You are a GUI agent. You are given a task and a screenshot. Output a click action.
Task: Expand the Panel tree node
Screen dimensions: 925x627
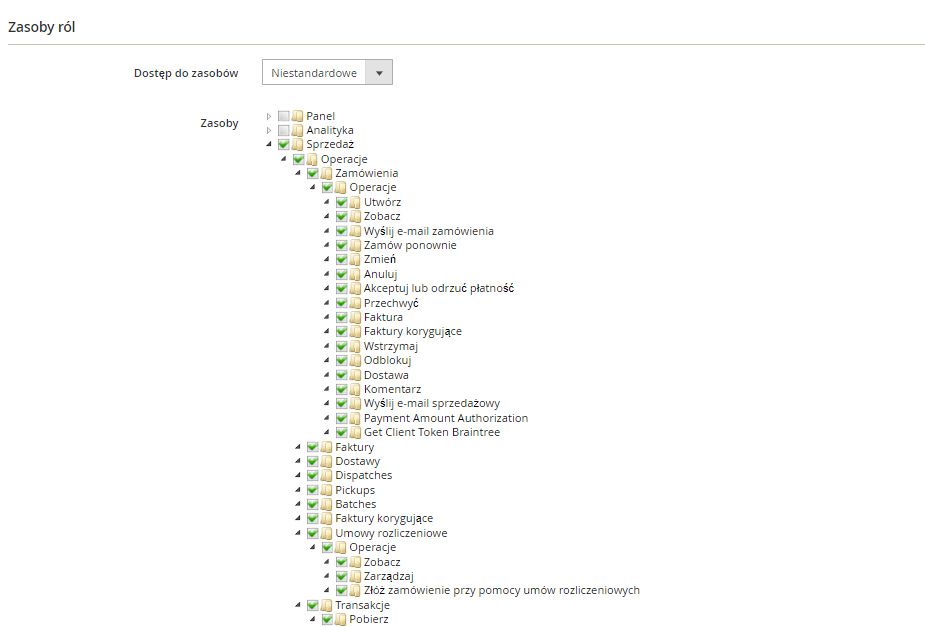[x=269, y=116]
